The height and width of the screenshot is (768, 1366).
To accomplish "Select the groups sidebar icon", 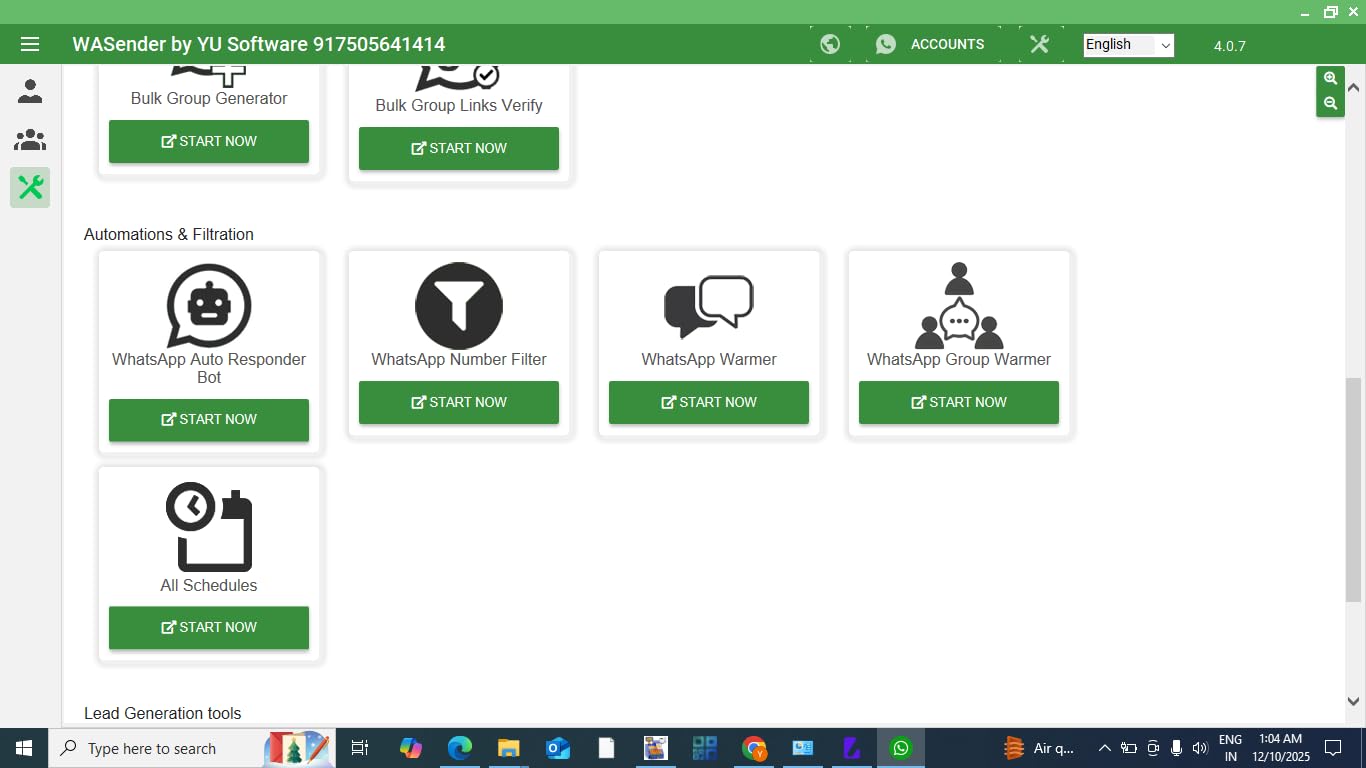I will (x=30, y=140).
